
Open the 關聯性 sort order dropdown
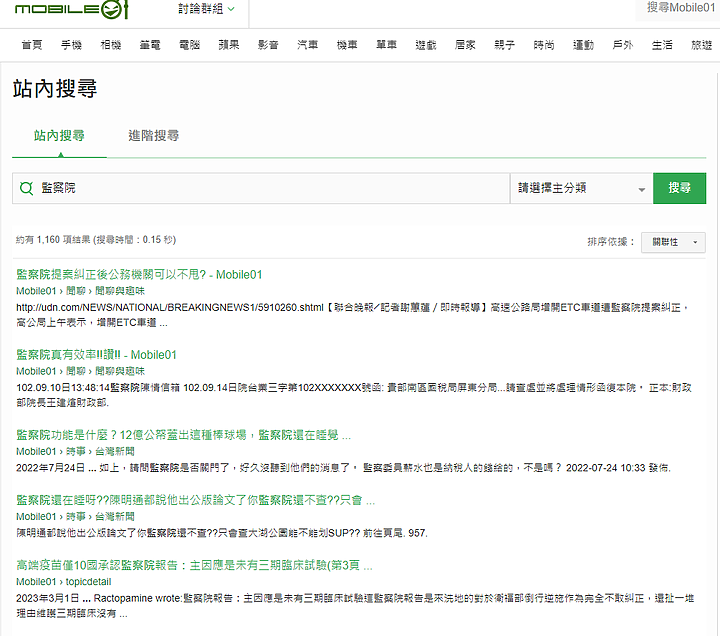[x=673, y=242]
